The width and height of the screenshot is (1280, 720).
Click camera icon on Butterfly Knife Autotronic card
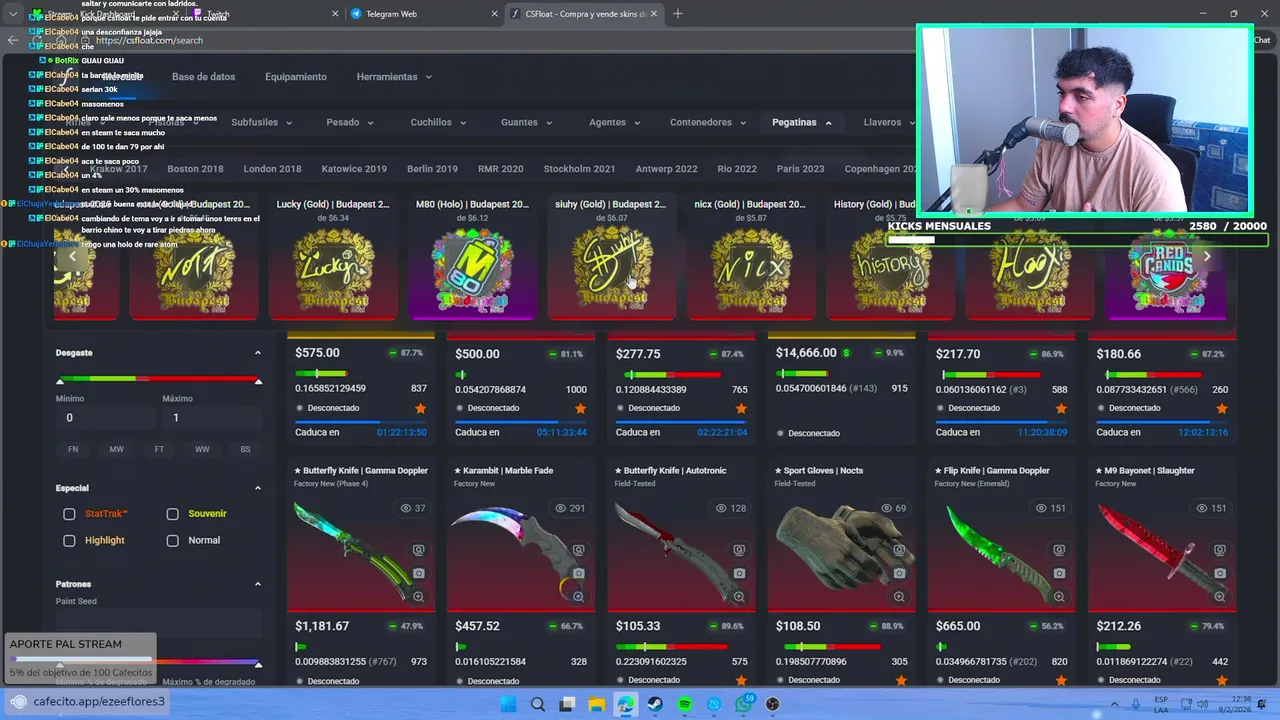pyautogui.click(x=739, y=573)
